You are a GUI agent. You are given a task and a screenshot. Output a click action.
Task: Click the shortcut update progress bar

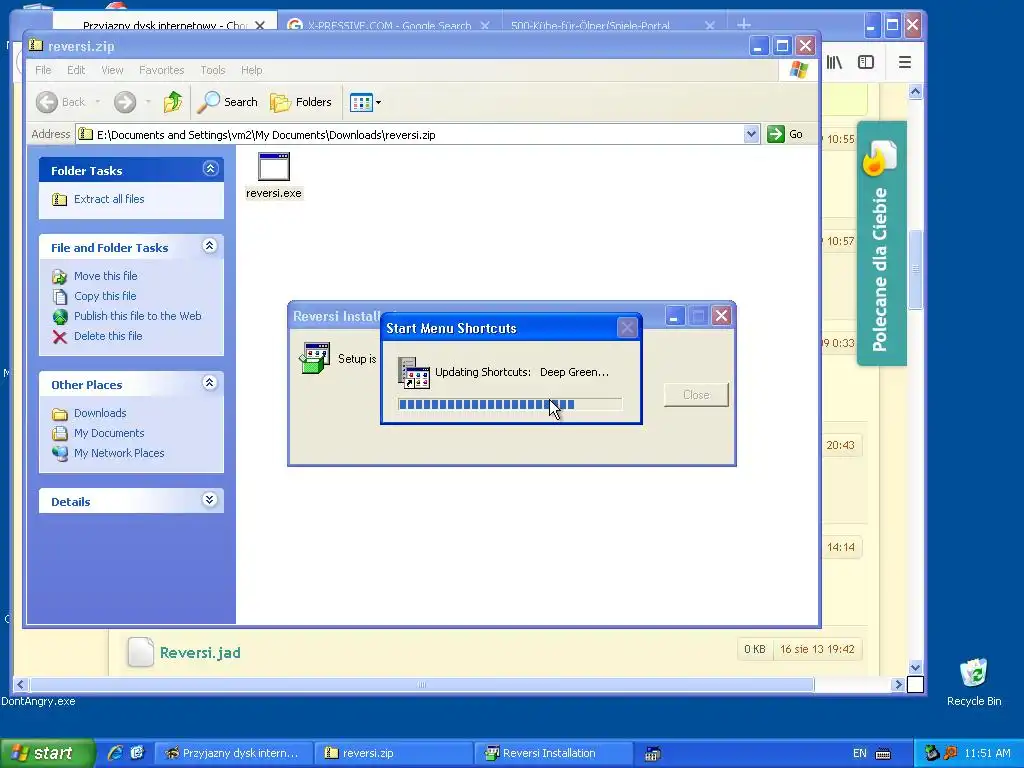[x=509, y=404]
